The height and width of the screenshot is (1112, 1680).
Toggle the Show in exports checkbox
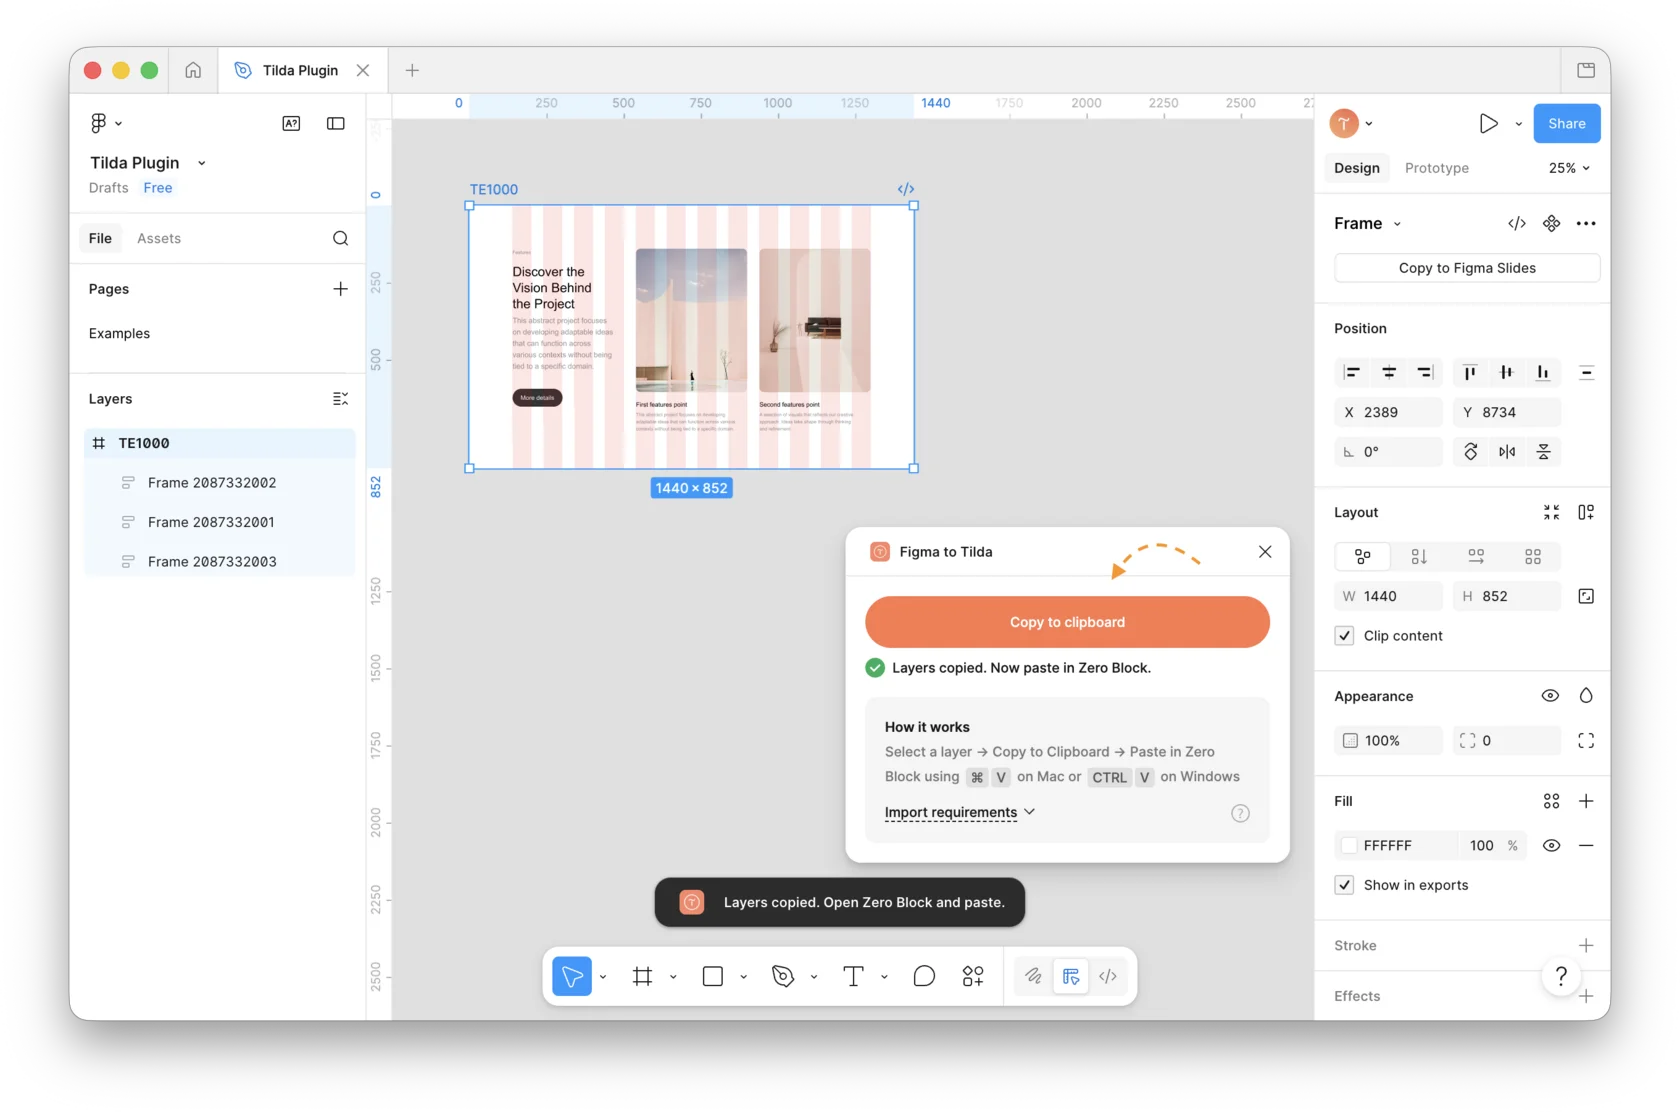point(1345,885)
